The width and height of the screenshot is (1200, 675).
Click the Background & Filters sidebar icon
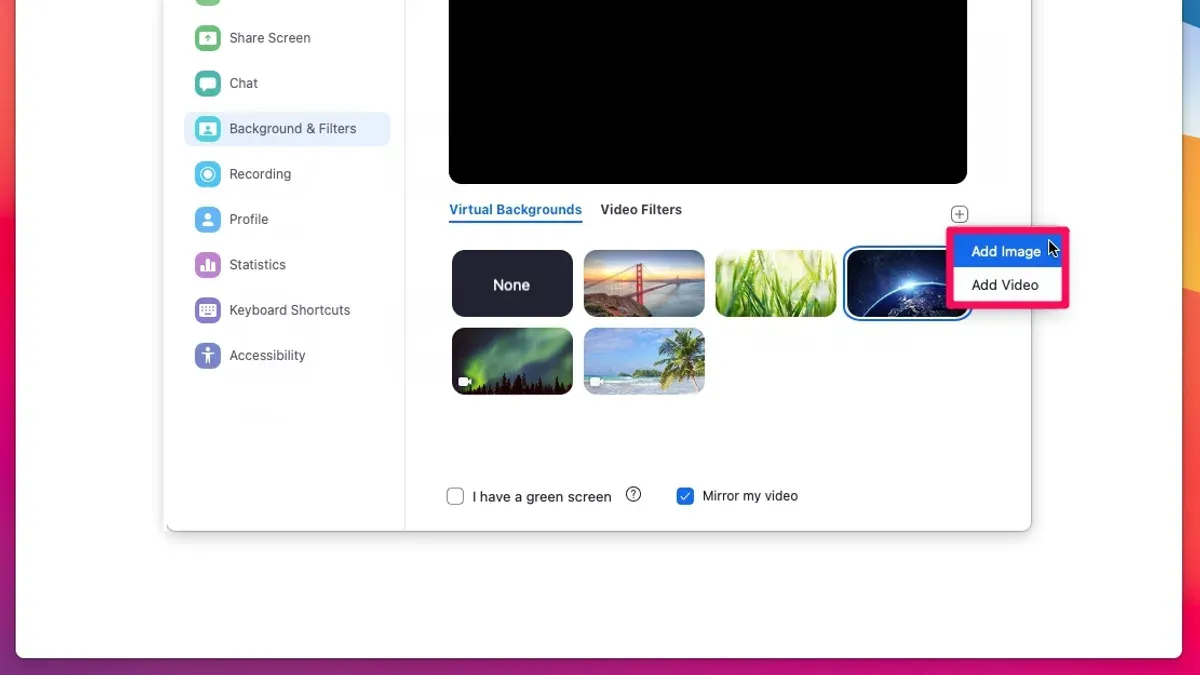(x=207, y=129)
